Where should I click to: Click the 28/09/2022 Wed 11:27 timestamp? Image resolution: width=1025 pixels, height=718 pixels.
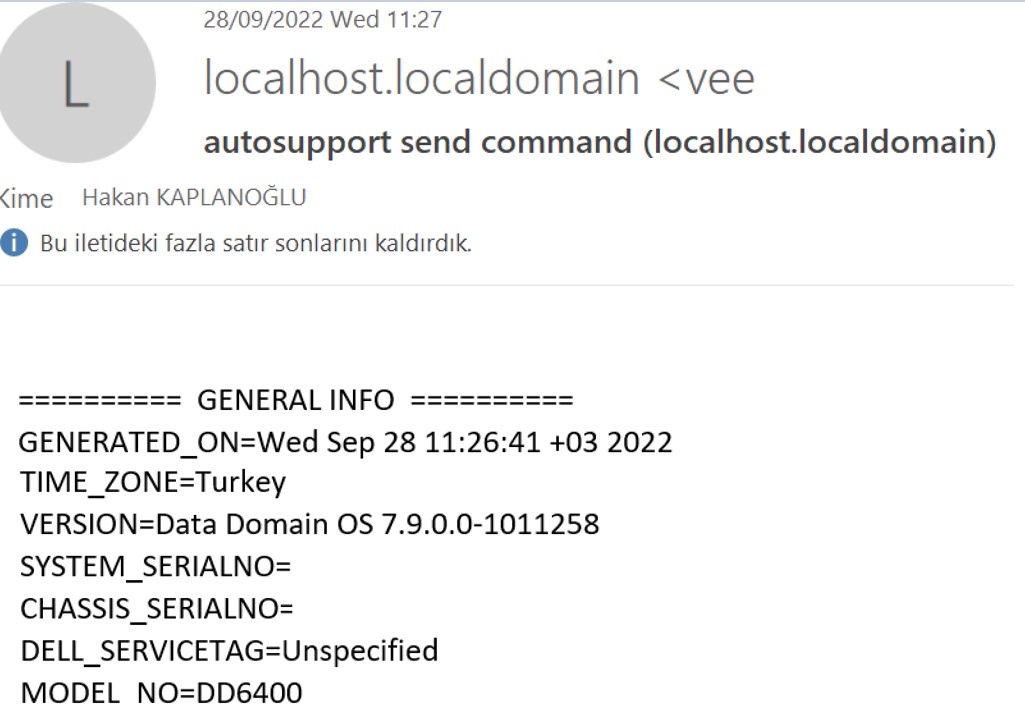tap(322, 20)
